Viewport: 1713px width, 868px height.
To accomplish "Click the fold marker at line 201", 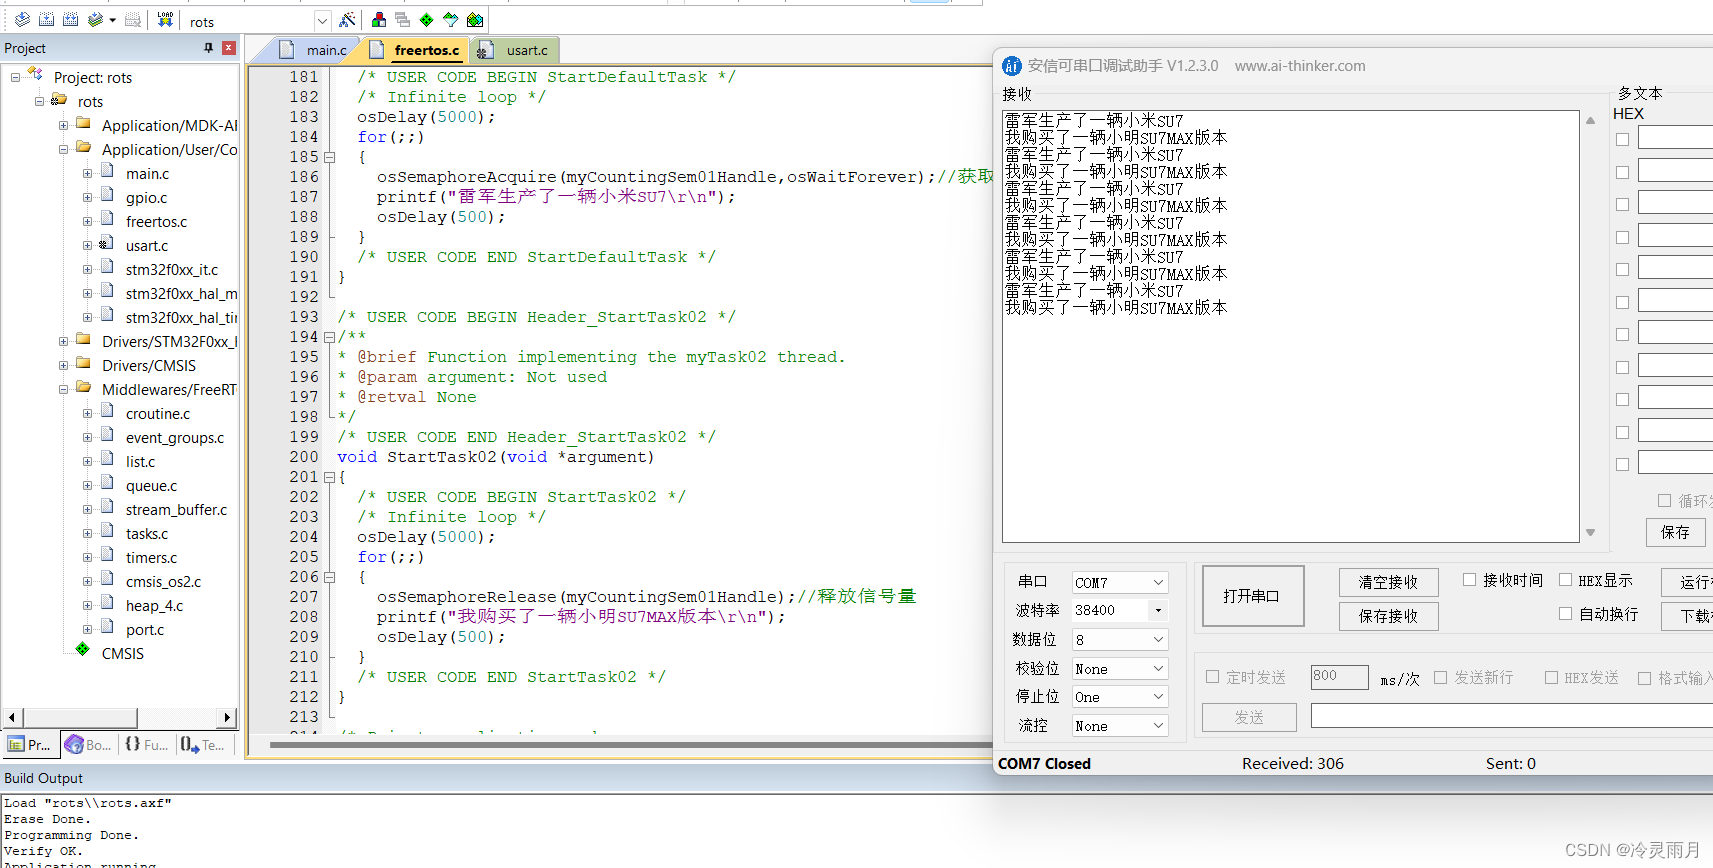I will (329, 477).
